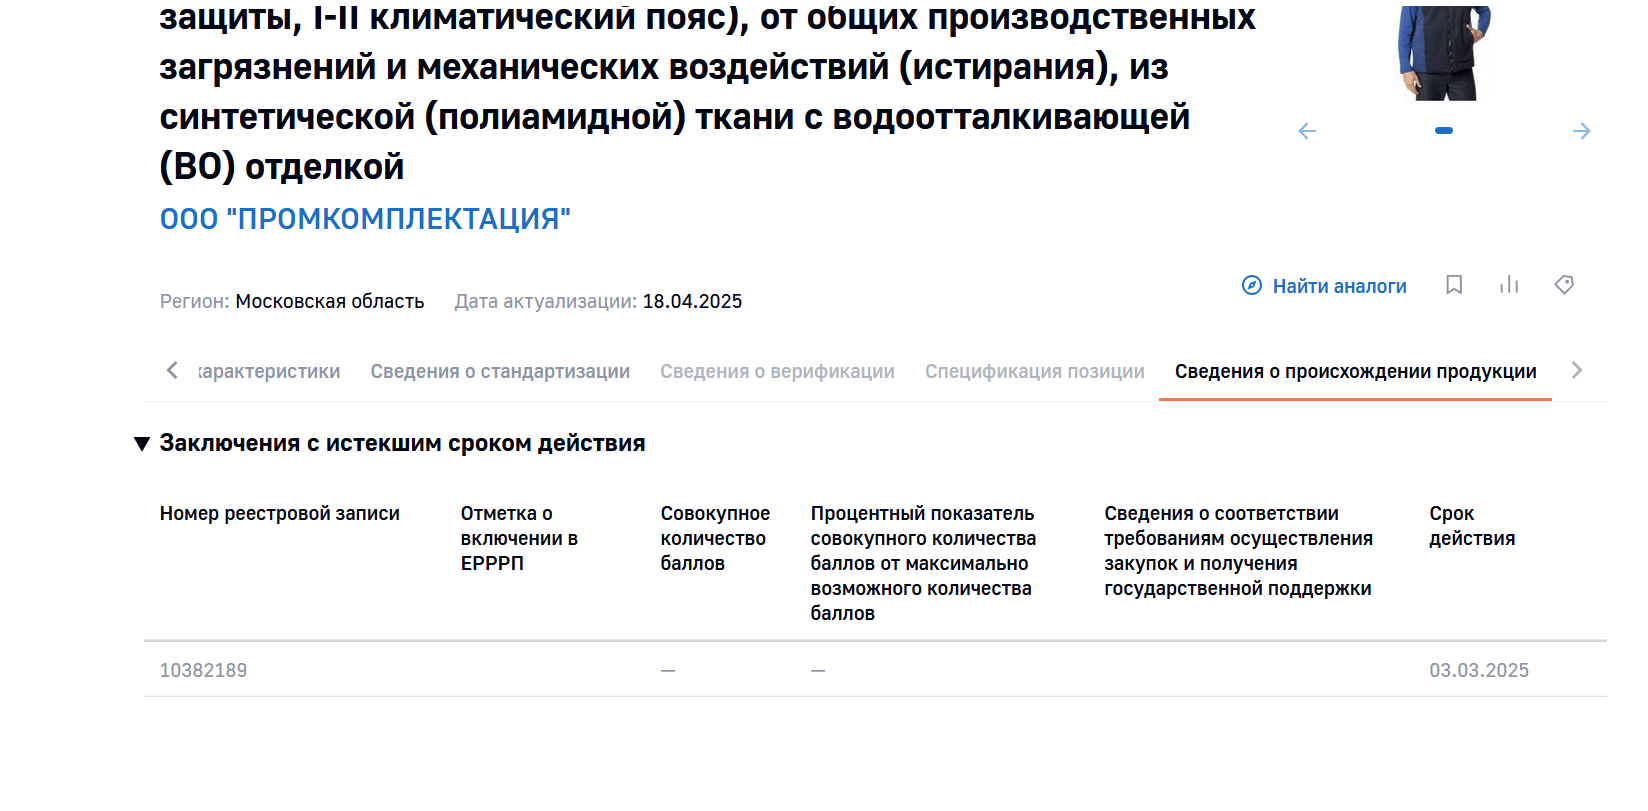1648x811 pixels.
Task: Go to next product image arrow
Action: 1581,131
